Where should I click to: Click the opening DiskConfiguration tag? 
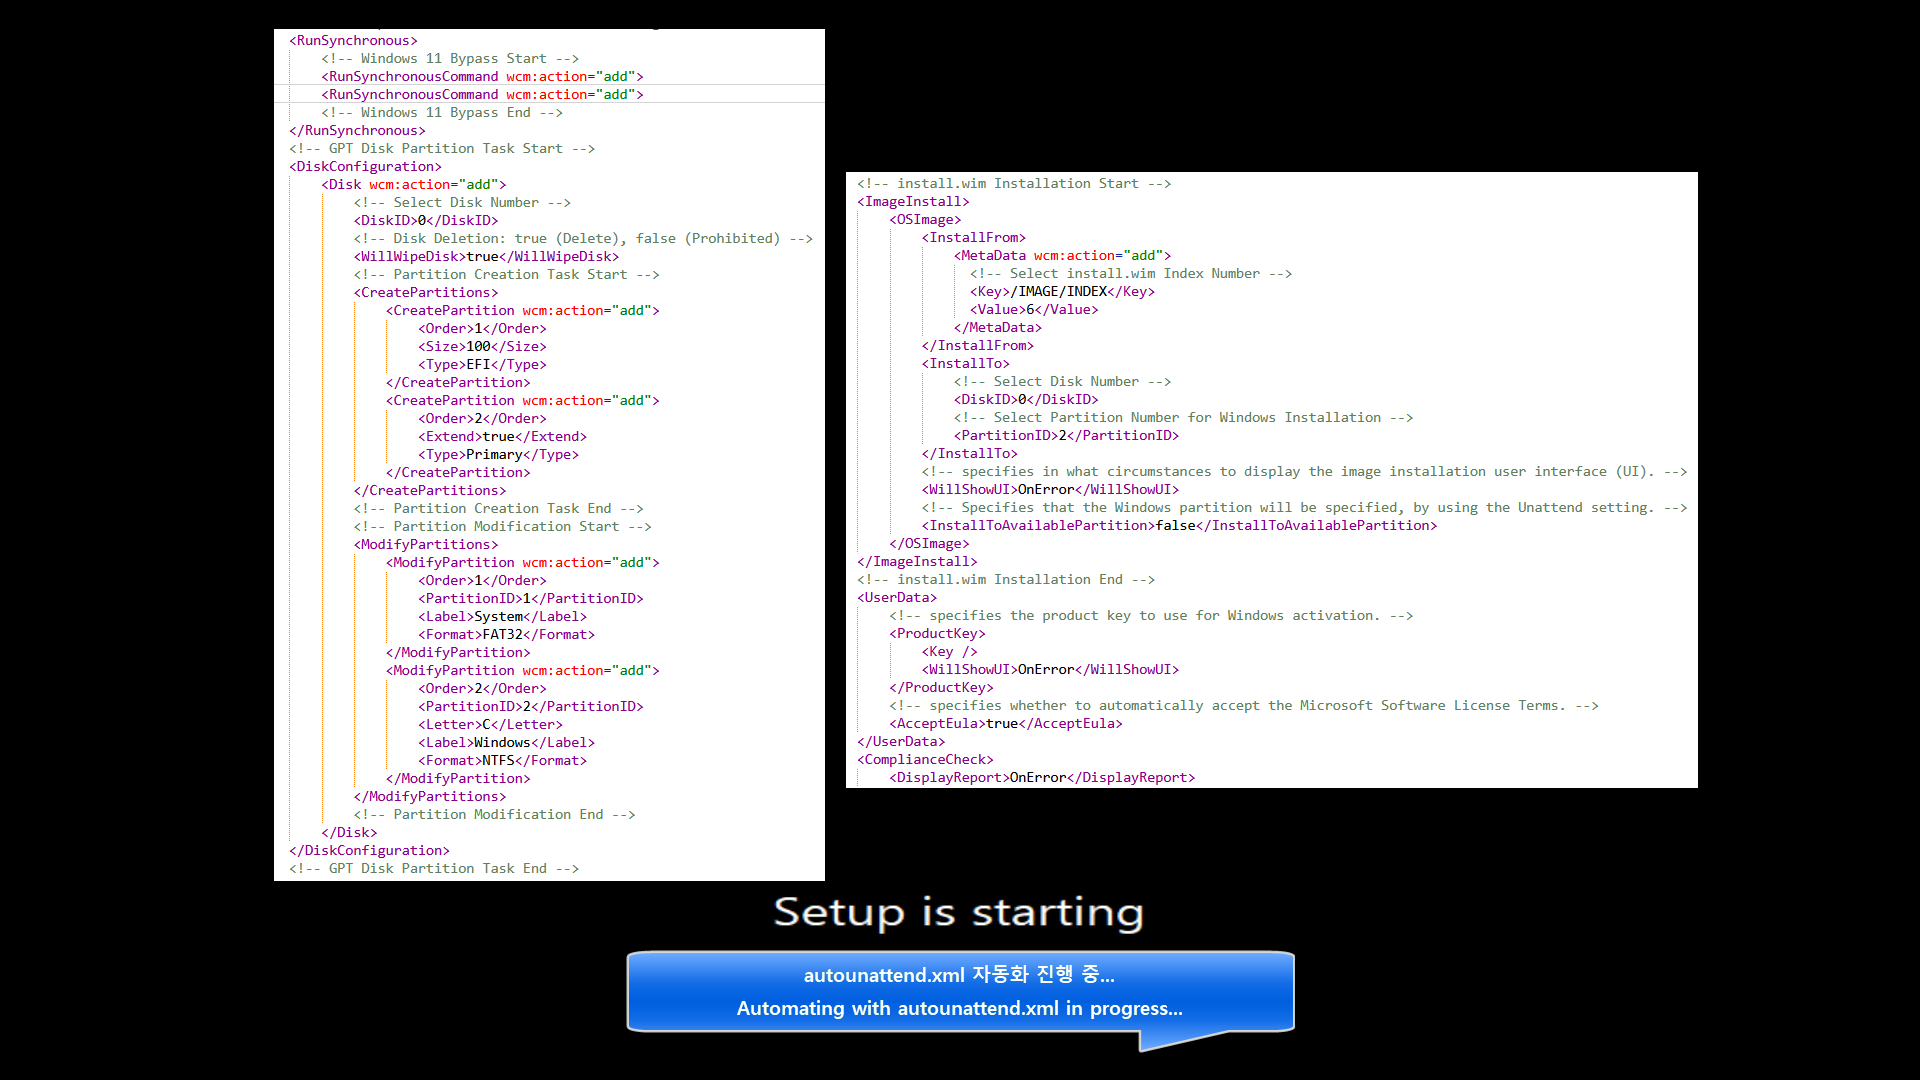coord(365,167)
